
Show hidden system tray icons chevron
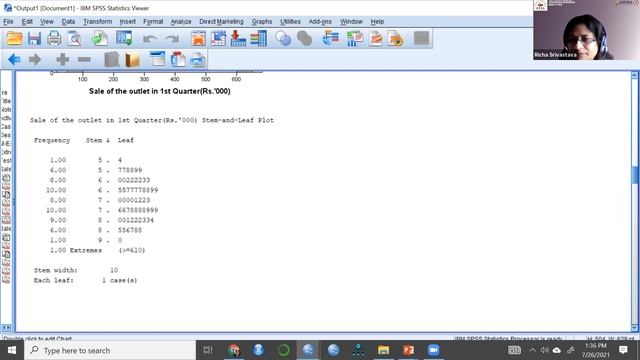point(532,350)
